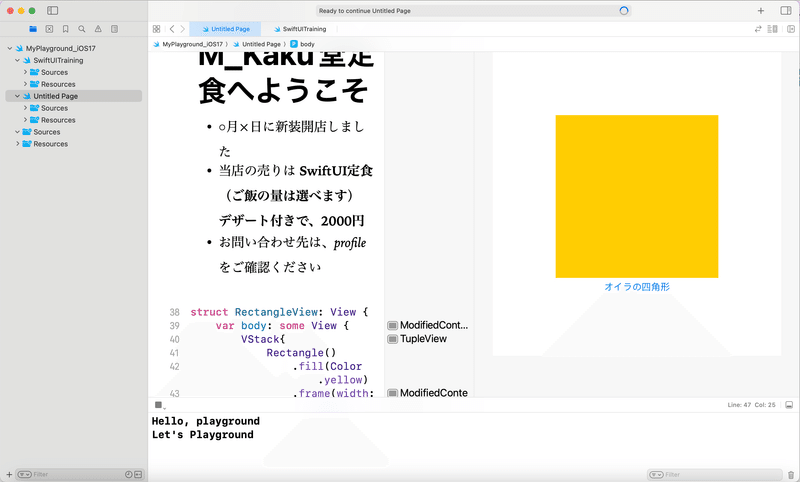The height and width of the screenshot is (482, 800).
Task: Open the Bookmark navigator icon
Action: point(66,29)
